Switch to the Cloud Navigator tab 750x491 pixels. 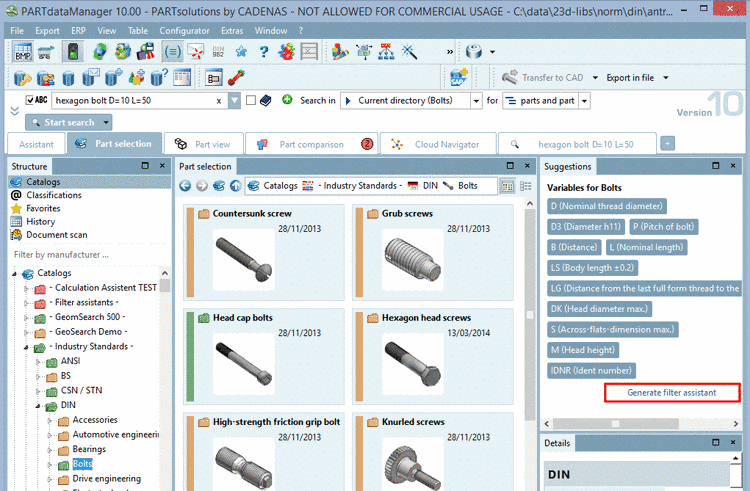[x=438, y=144]
